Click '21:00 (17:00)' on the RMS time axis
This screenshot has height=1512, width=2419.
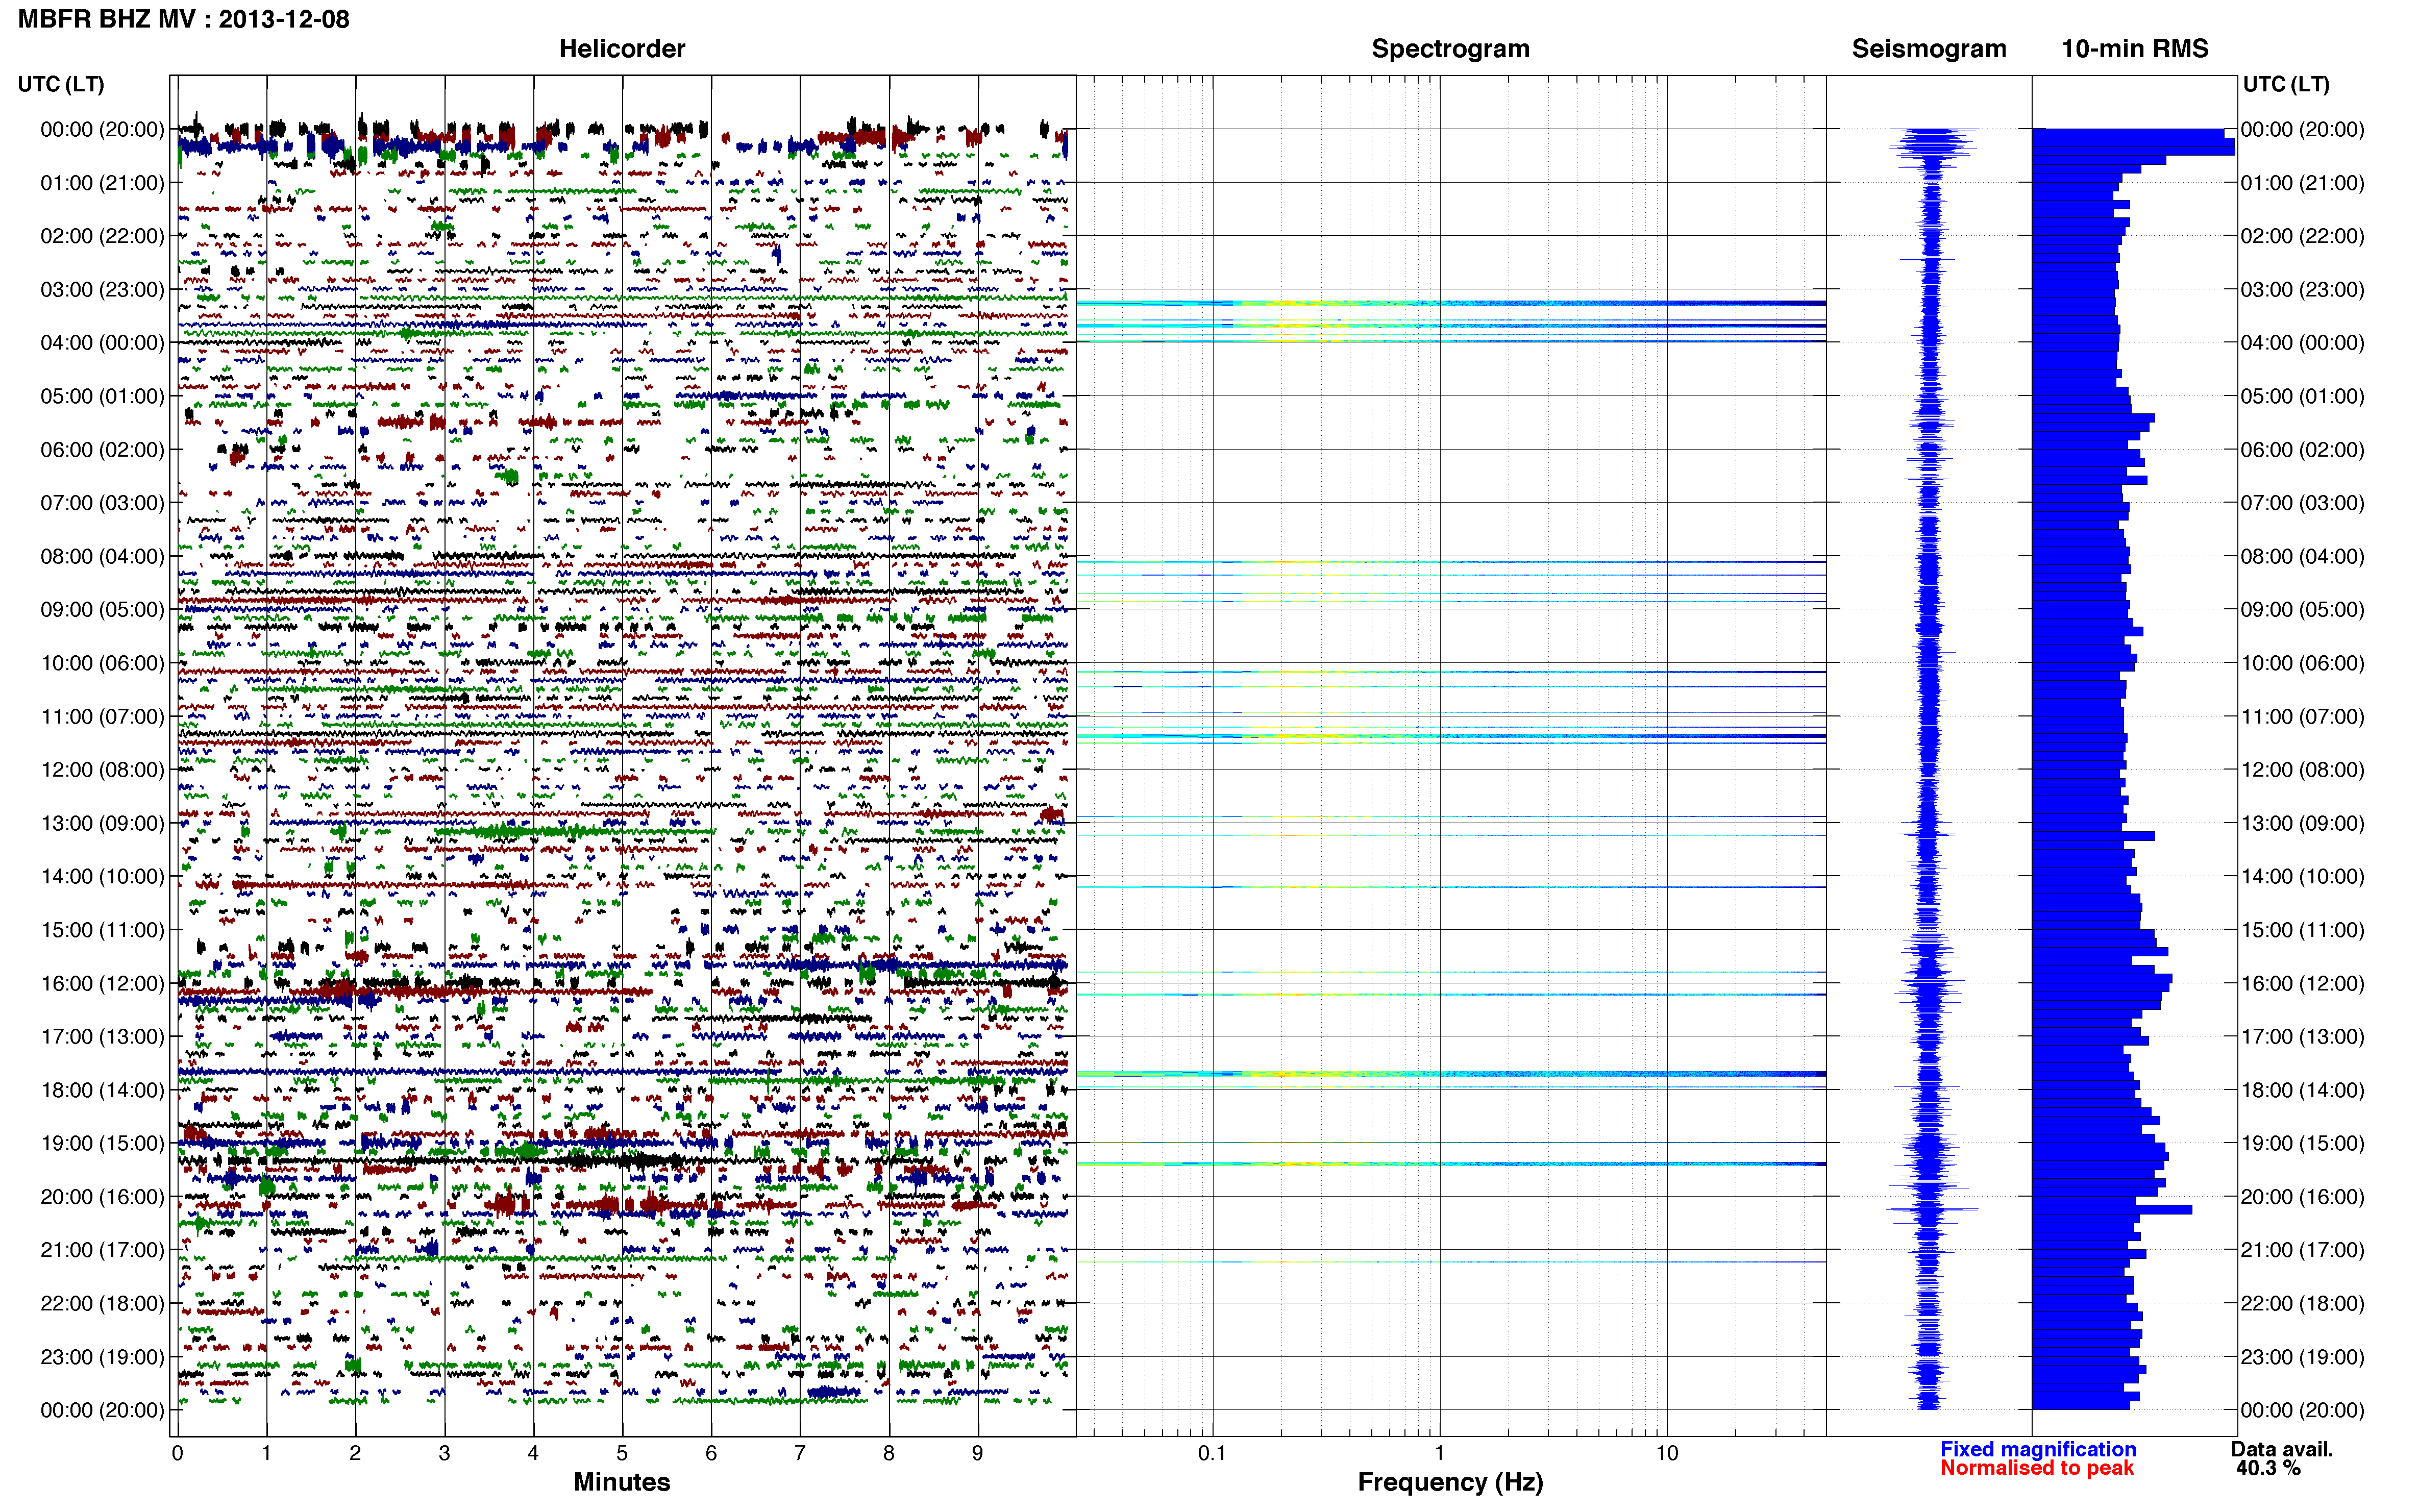2303,1250
